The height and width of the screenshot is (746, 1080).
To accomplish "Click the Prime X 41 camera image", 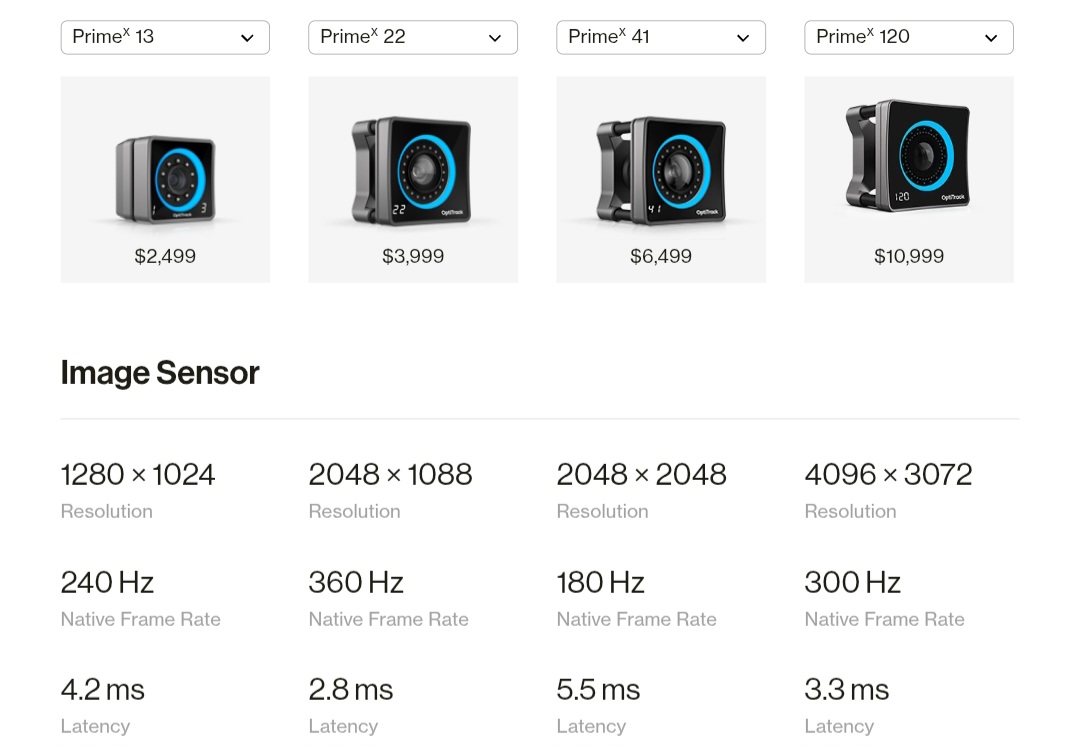I will [661, 170].
